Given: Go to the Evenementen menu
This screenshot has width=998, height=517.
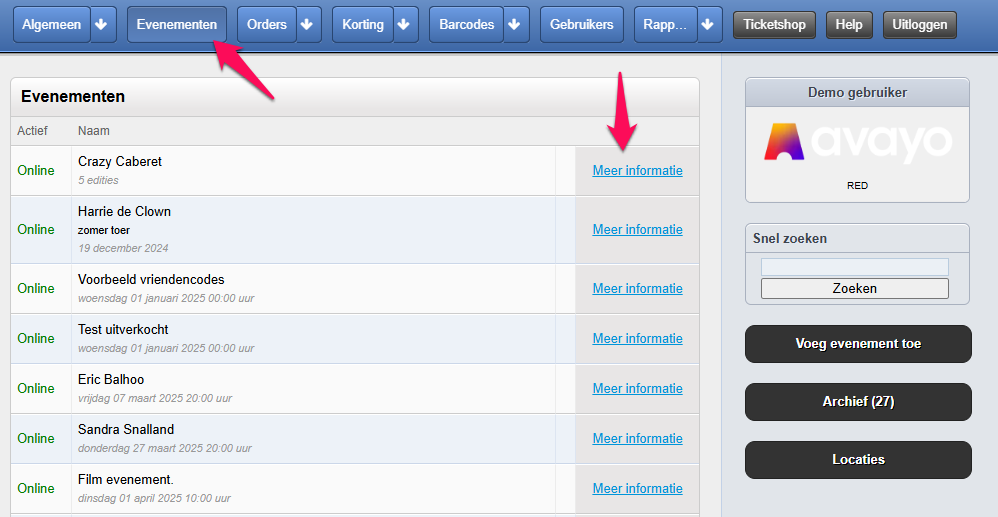Looking at the screenshot, I should pos(177,25).
